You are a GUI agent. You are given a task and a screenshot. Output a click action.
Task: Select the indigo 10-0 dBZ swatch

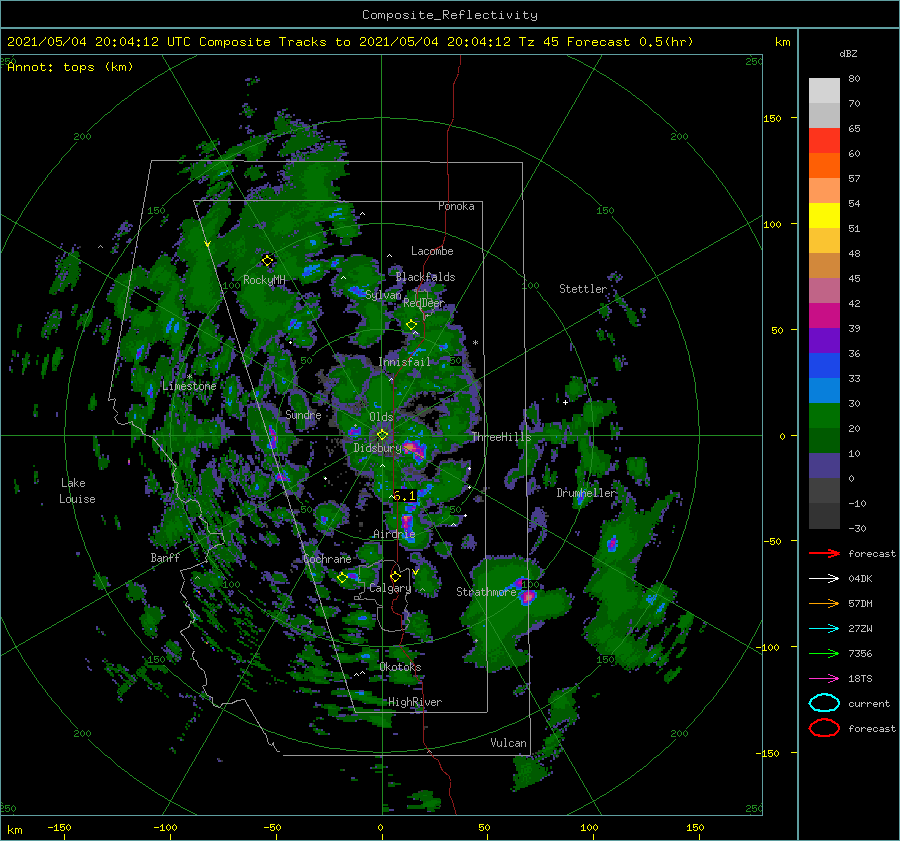[x=824, y=466]
